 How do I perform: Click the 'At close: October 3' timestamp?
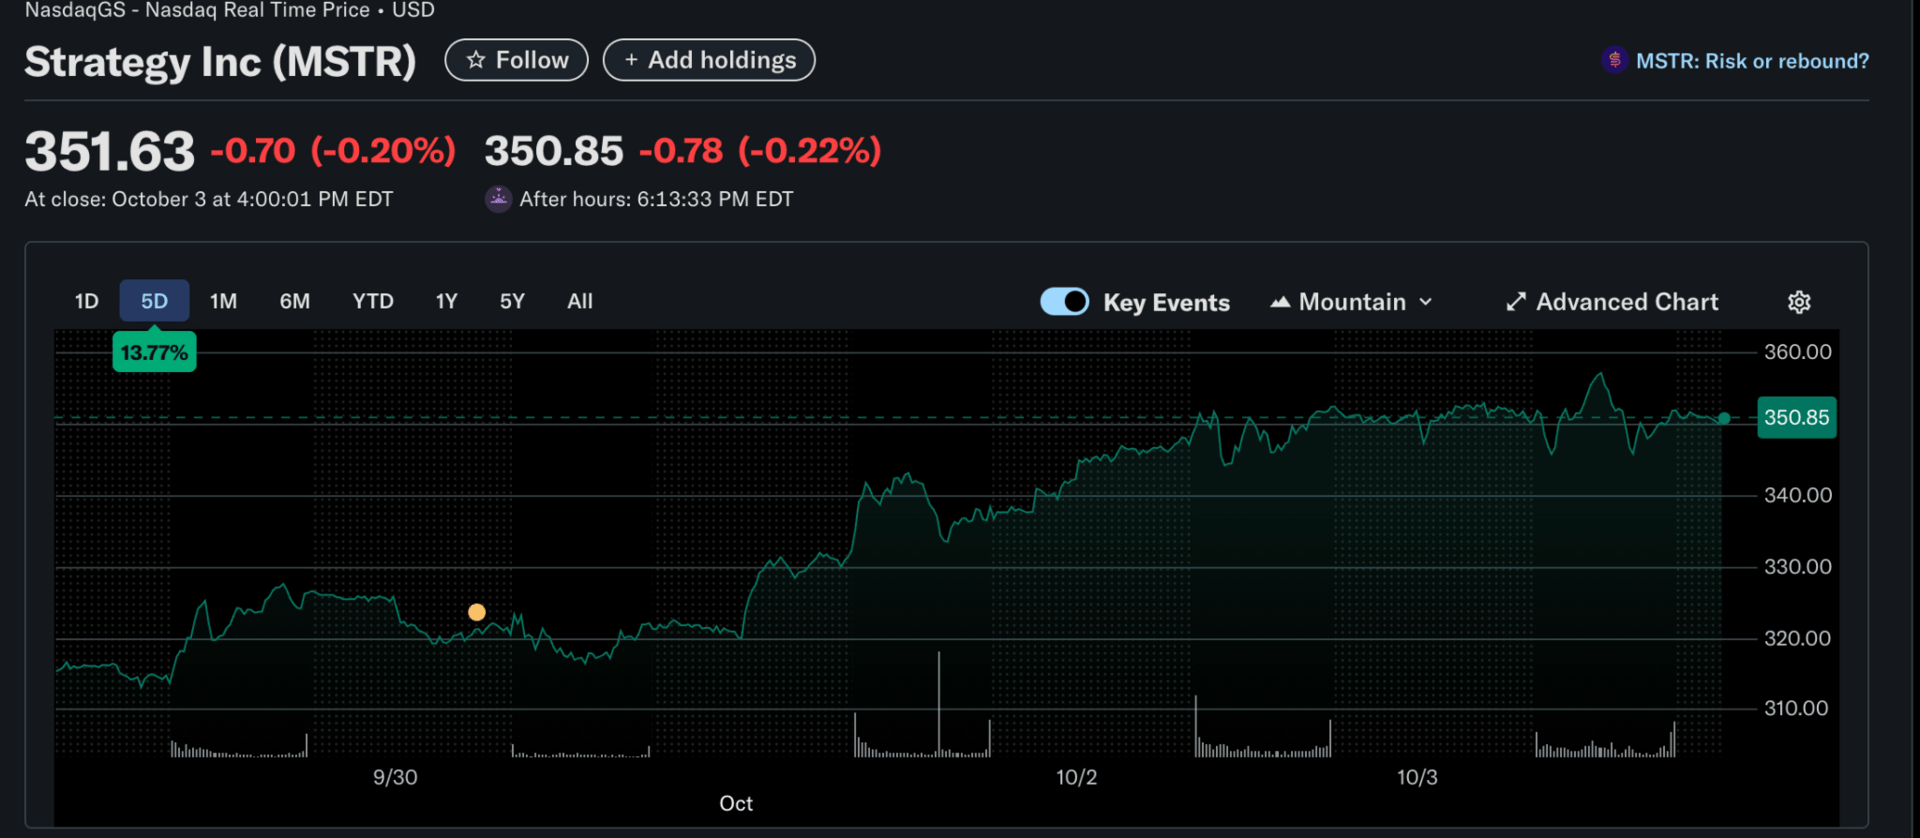209,199
